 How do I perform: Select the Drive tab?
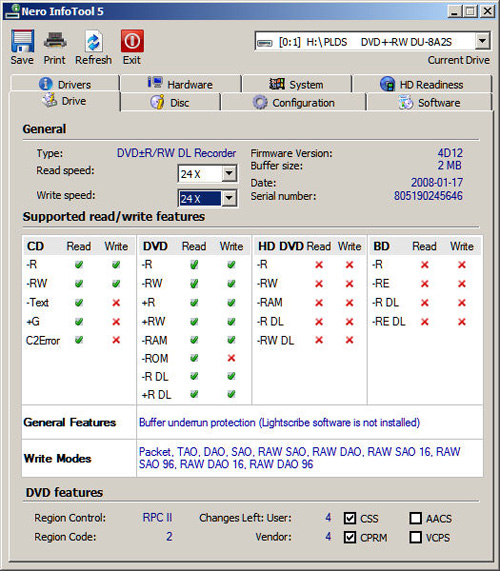(x=64, y=101)
